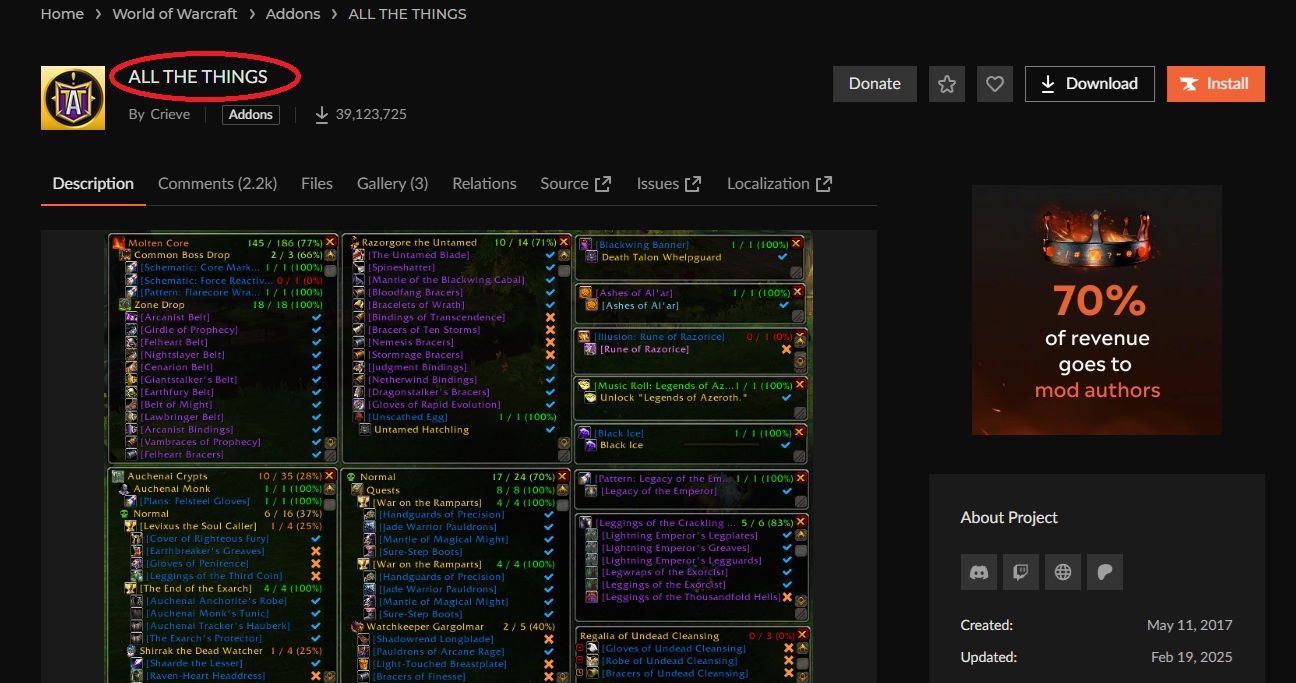This screenshot has height=683, width=1296.
Task: Switch to the Files tab
Action: [317, 184]
